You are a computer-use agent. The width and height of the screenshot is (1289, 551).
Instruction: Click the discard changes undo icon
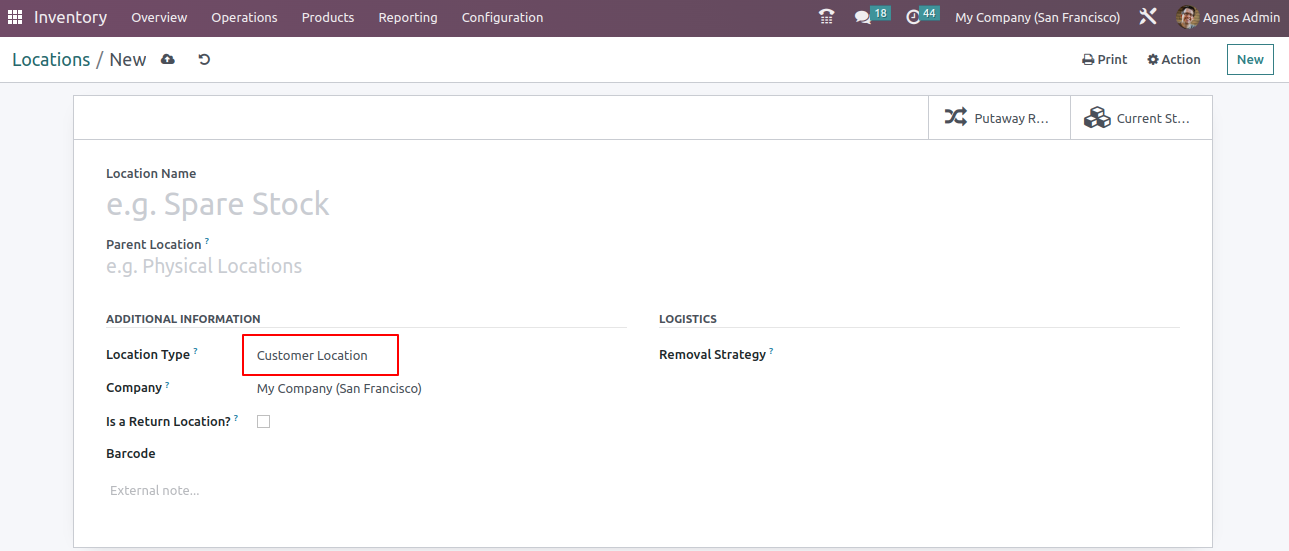tap(204, 60)
